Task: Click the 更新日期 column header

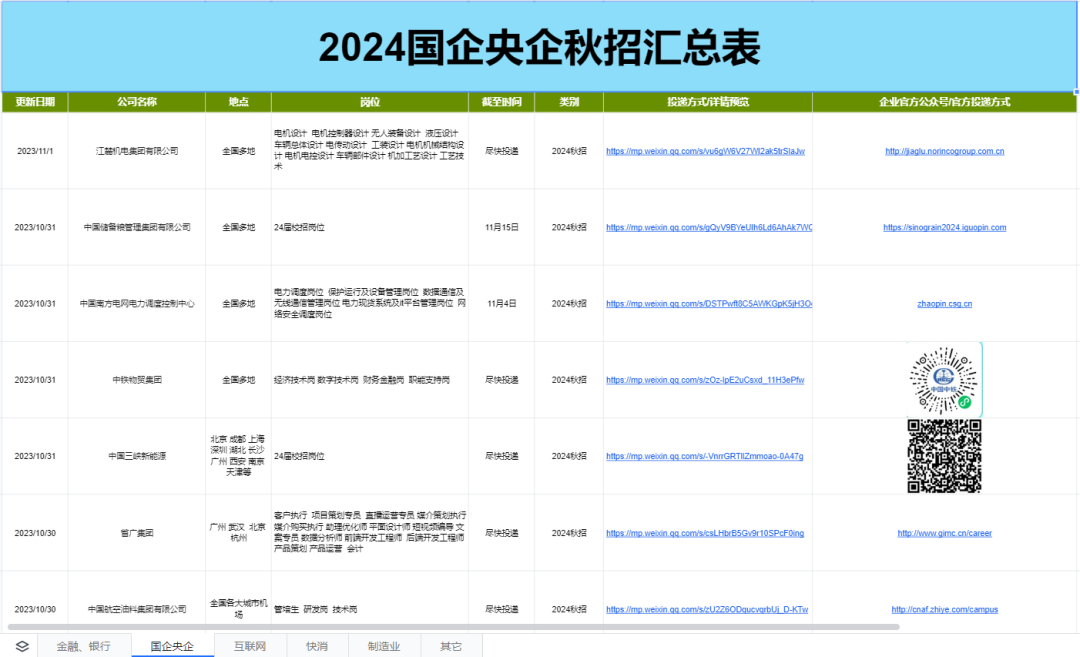Action: (x=35, y=102)
